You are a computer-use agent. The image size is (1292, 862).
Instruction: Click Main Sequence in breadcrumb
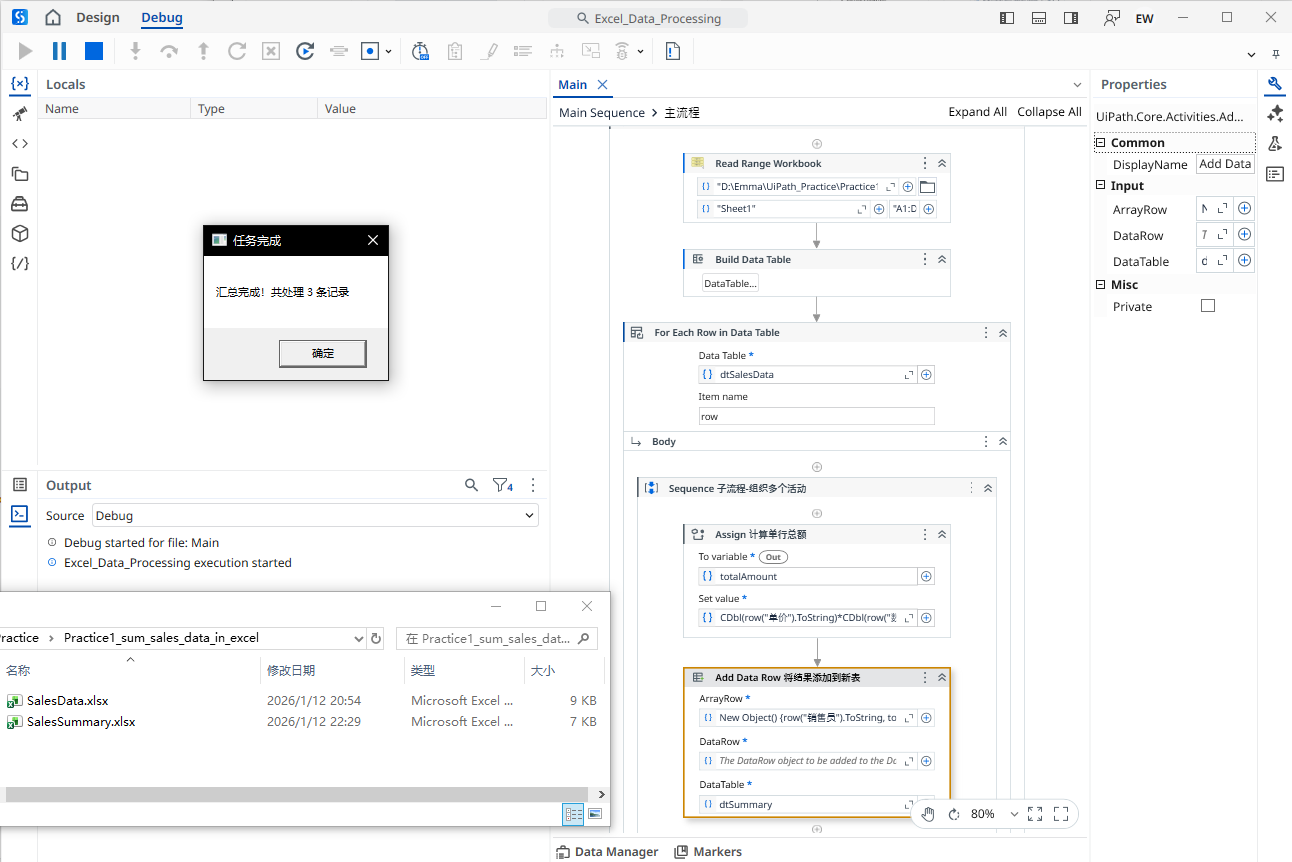tap(602, 113)
